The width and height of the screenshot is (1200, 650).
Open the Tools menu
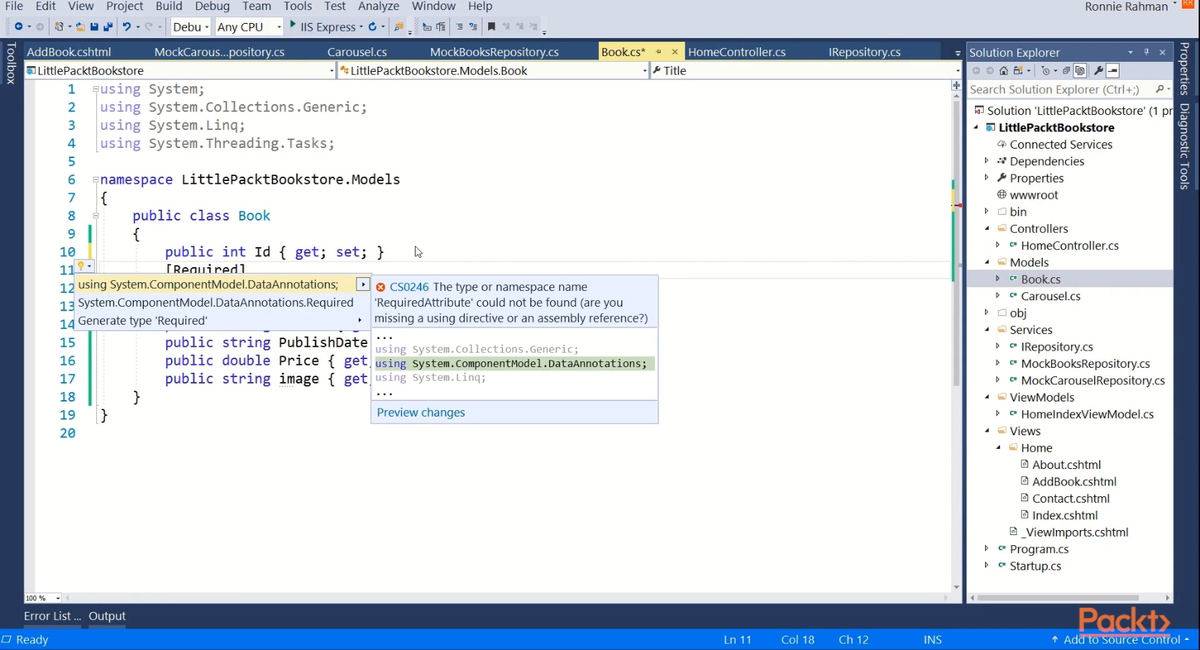coord(297,6)
